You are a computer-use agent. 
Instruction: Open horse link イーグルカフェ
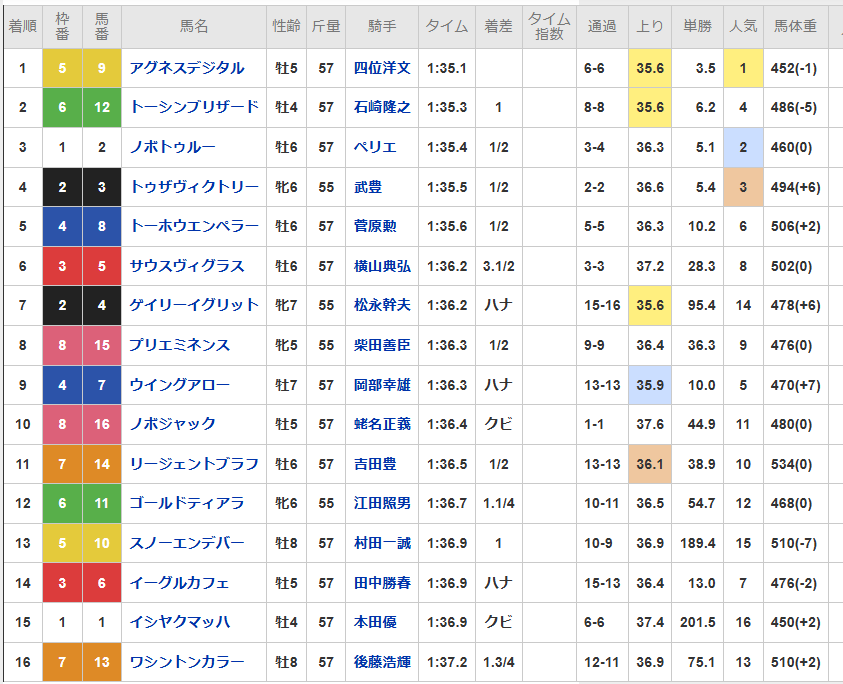pos(180,583)
